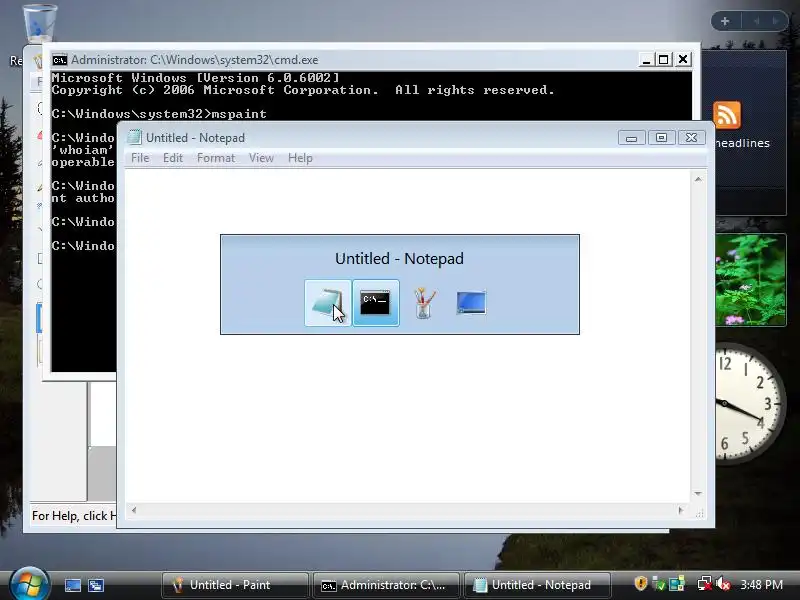Restore down the Untitled - Notepad window

point(661,138)
